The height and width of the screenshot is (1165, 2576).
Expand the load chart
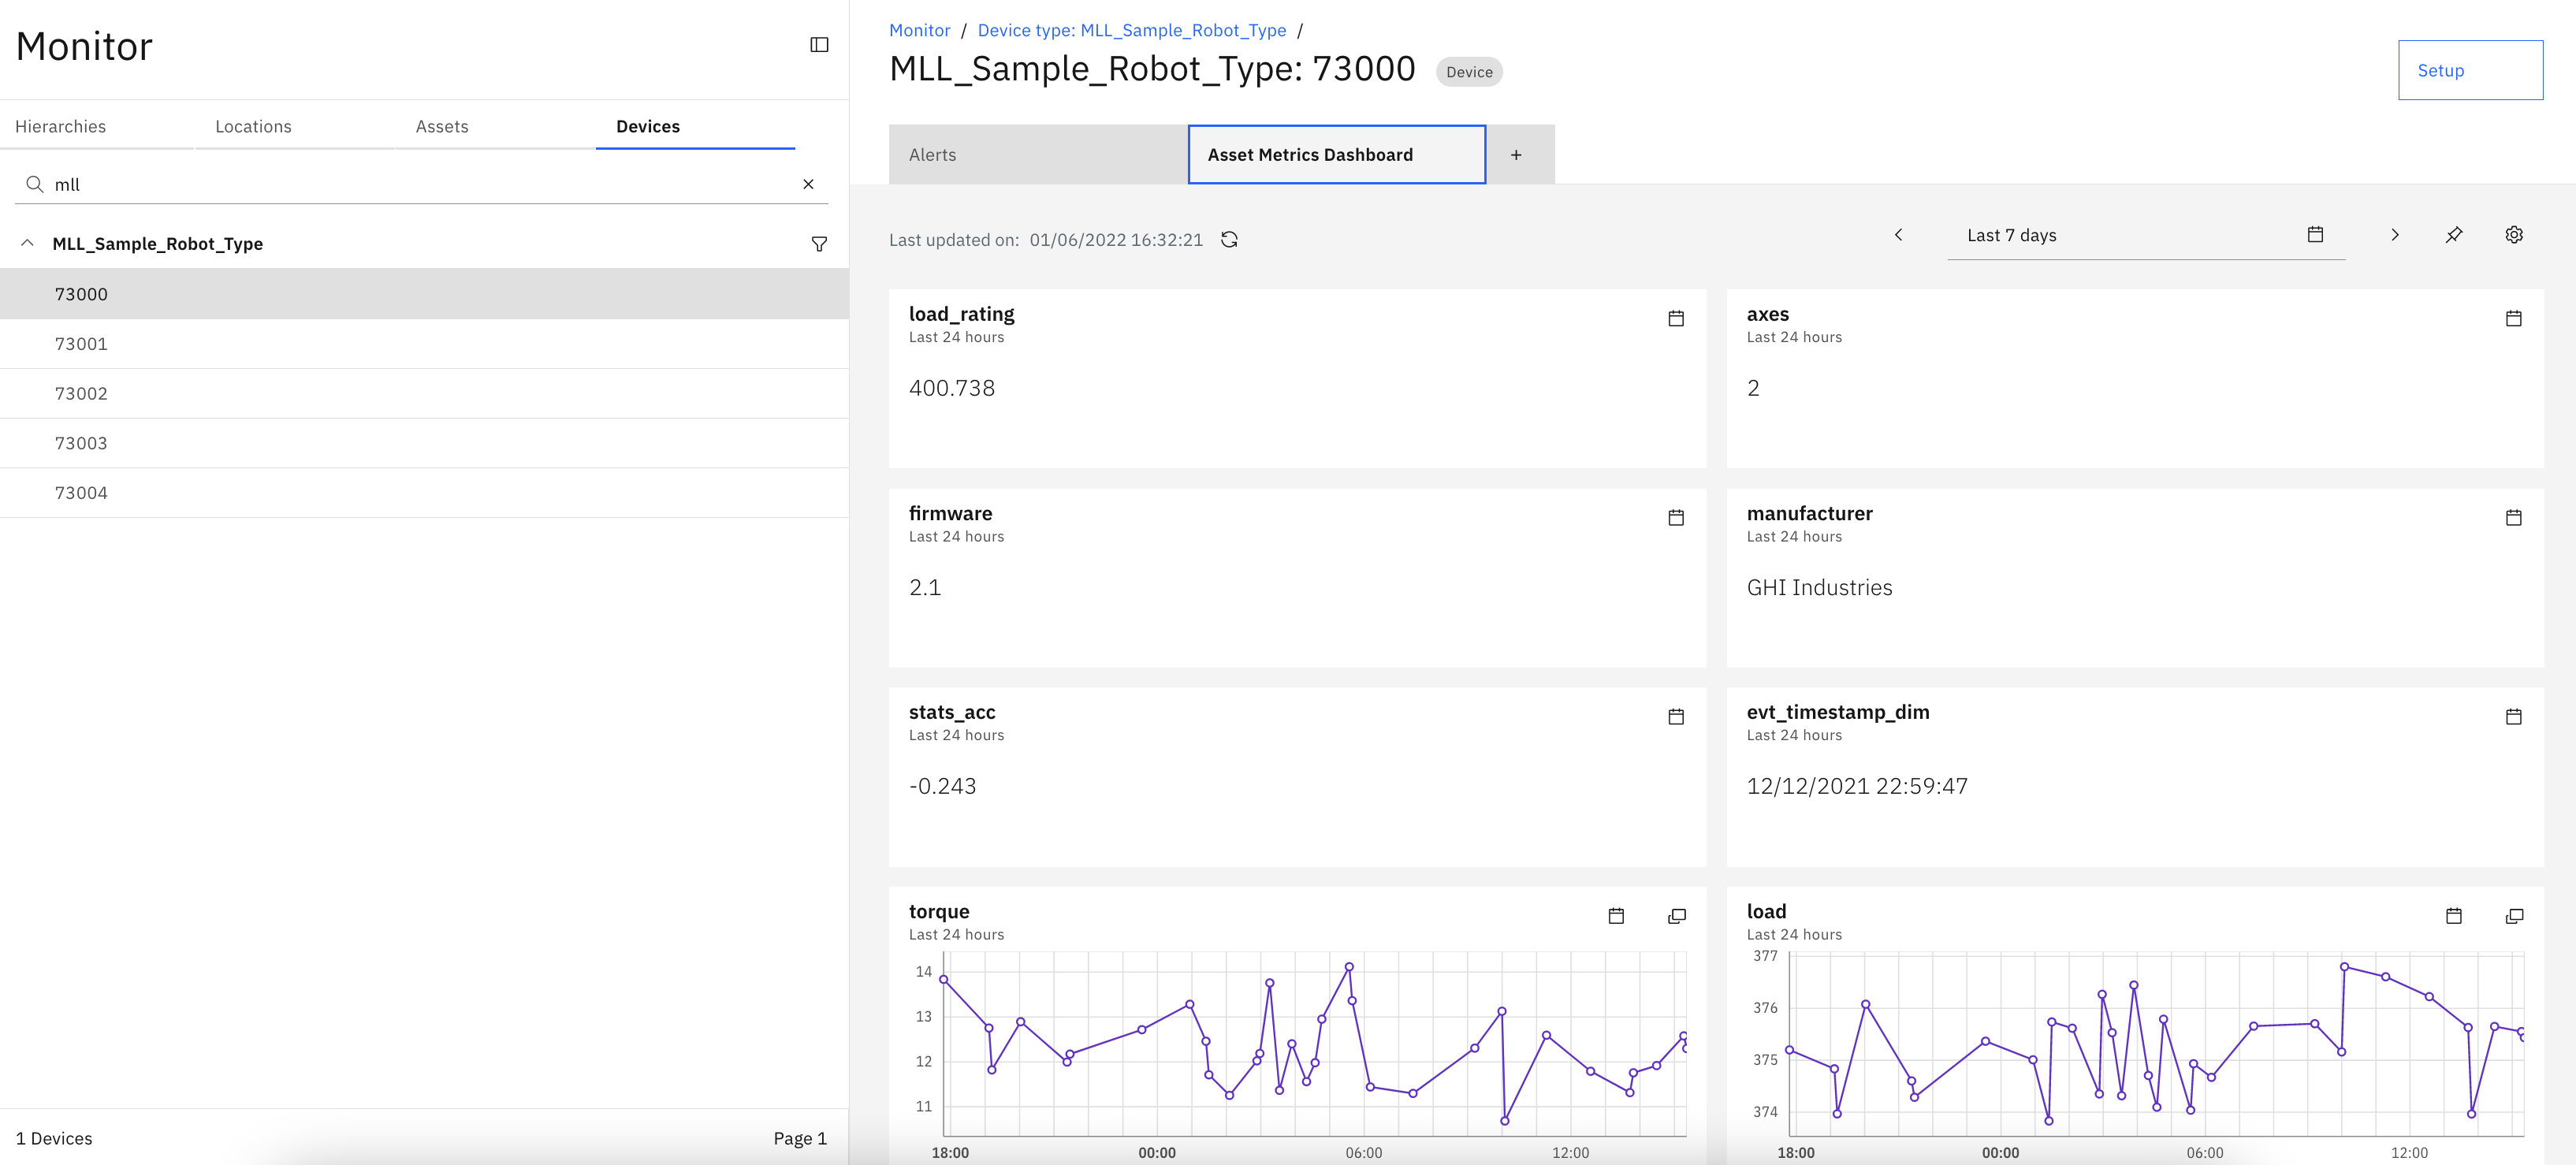[x=2514, y=916]
